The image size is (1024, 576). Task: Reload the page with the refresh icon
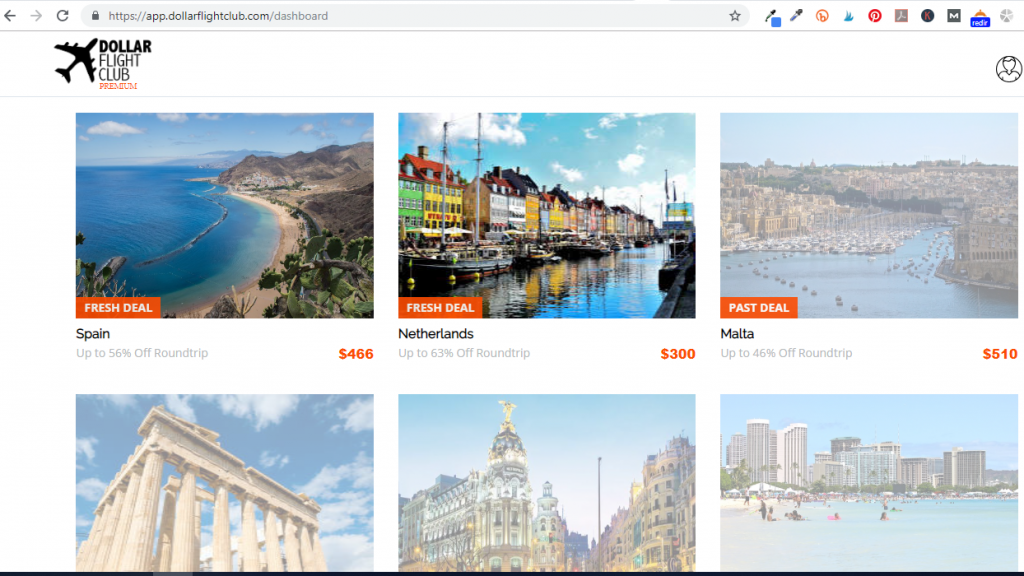(62, 16)
